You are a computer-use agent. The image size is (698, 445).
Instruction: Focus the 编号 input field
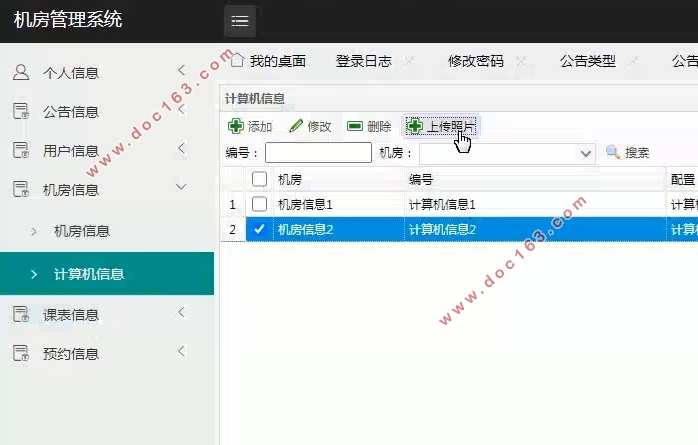[318, 153]
